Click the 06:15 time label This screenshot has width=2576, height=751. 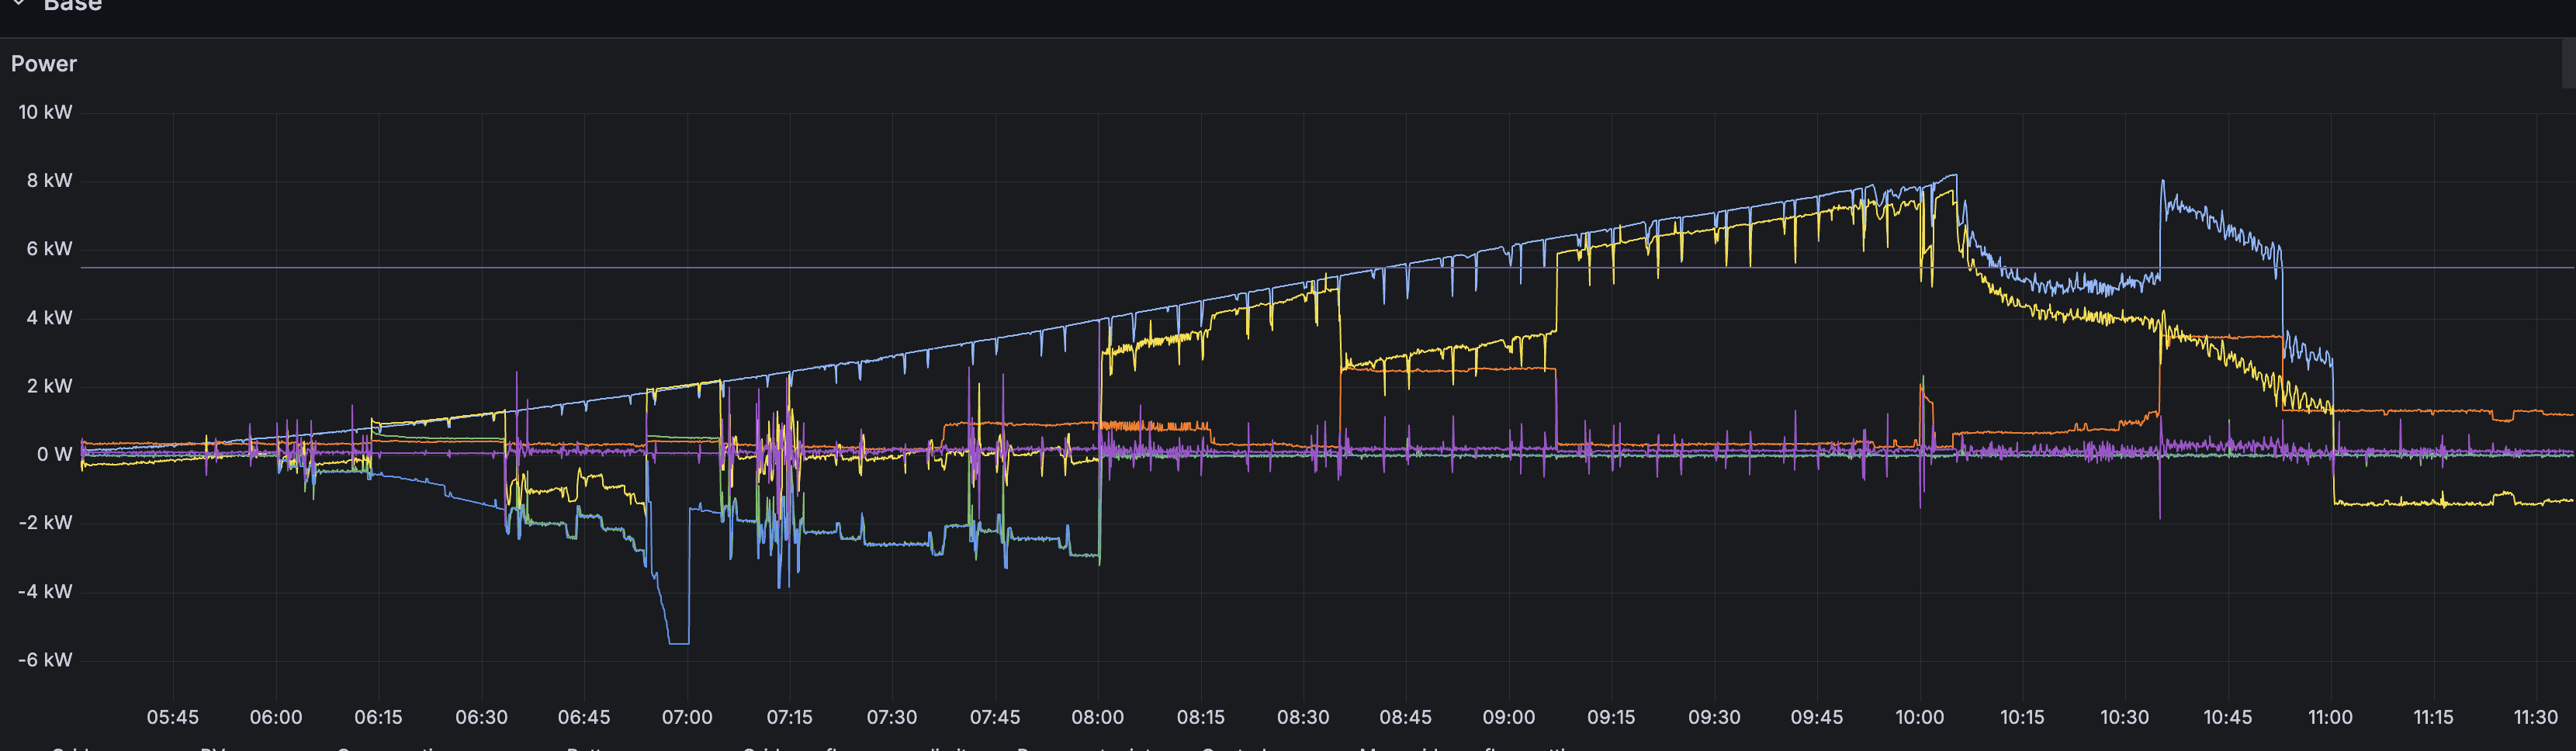(x=378, y=717)
